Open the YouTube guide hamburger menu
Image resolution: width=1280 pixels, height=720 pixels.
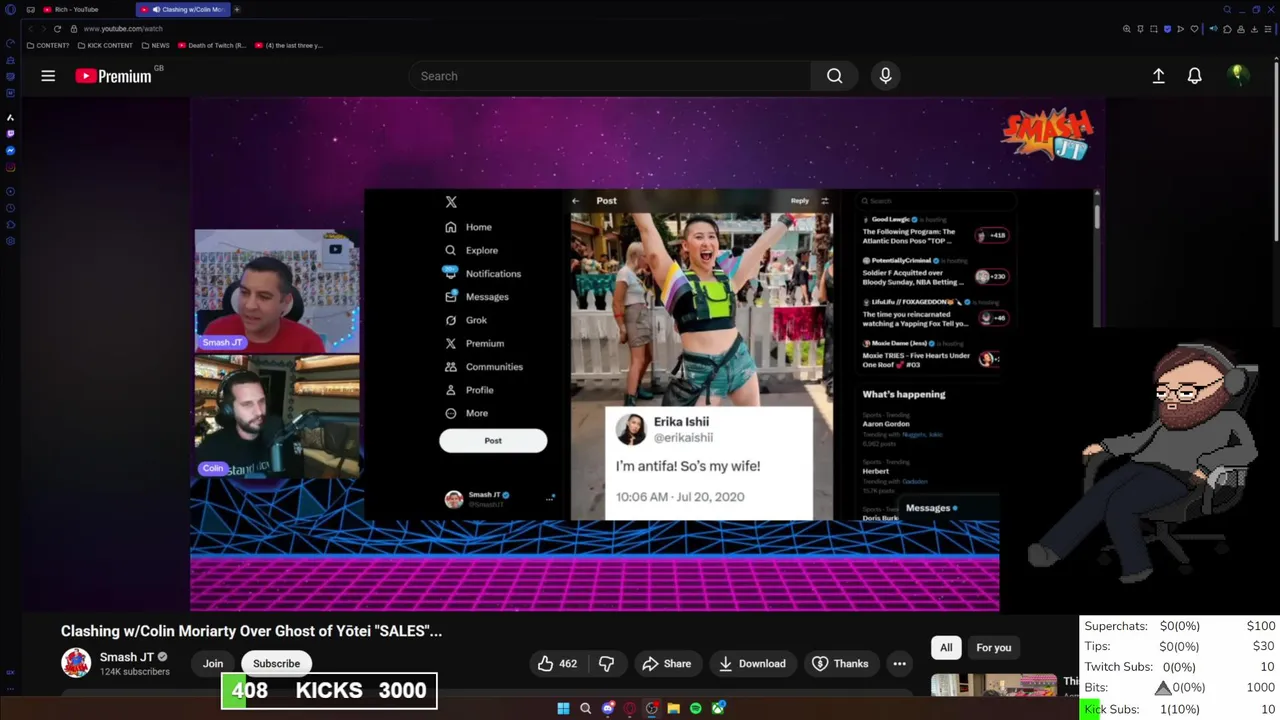(48, 76)
